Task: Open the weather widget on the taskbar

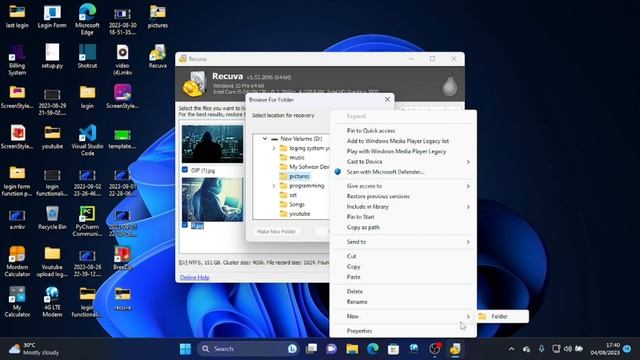Action: (35, 349)
